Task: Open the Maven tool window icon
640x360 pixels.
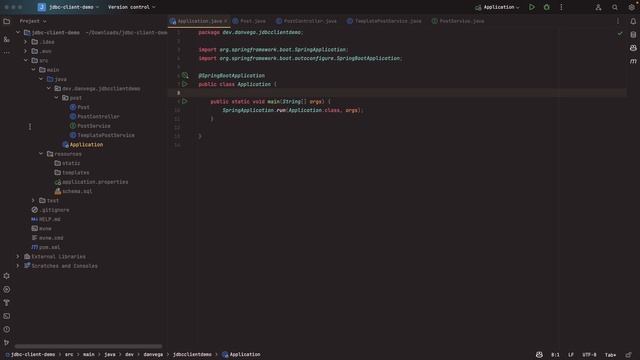Action: tap(633, 61)
